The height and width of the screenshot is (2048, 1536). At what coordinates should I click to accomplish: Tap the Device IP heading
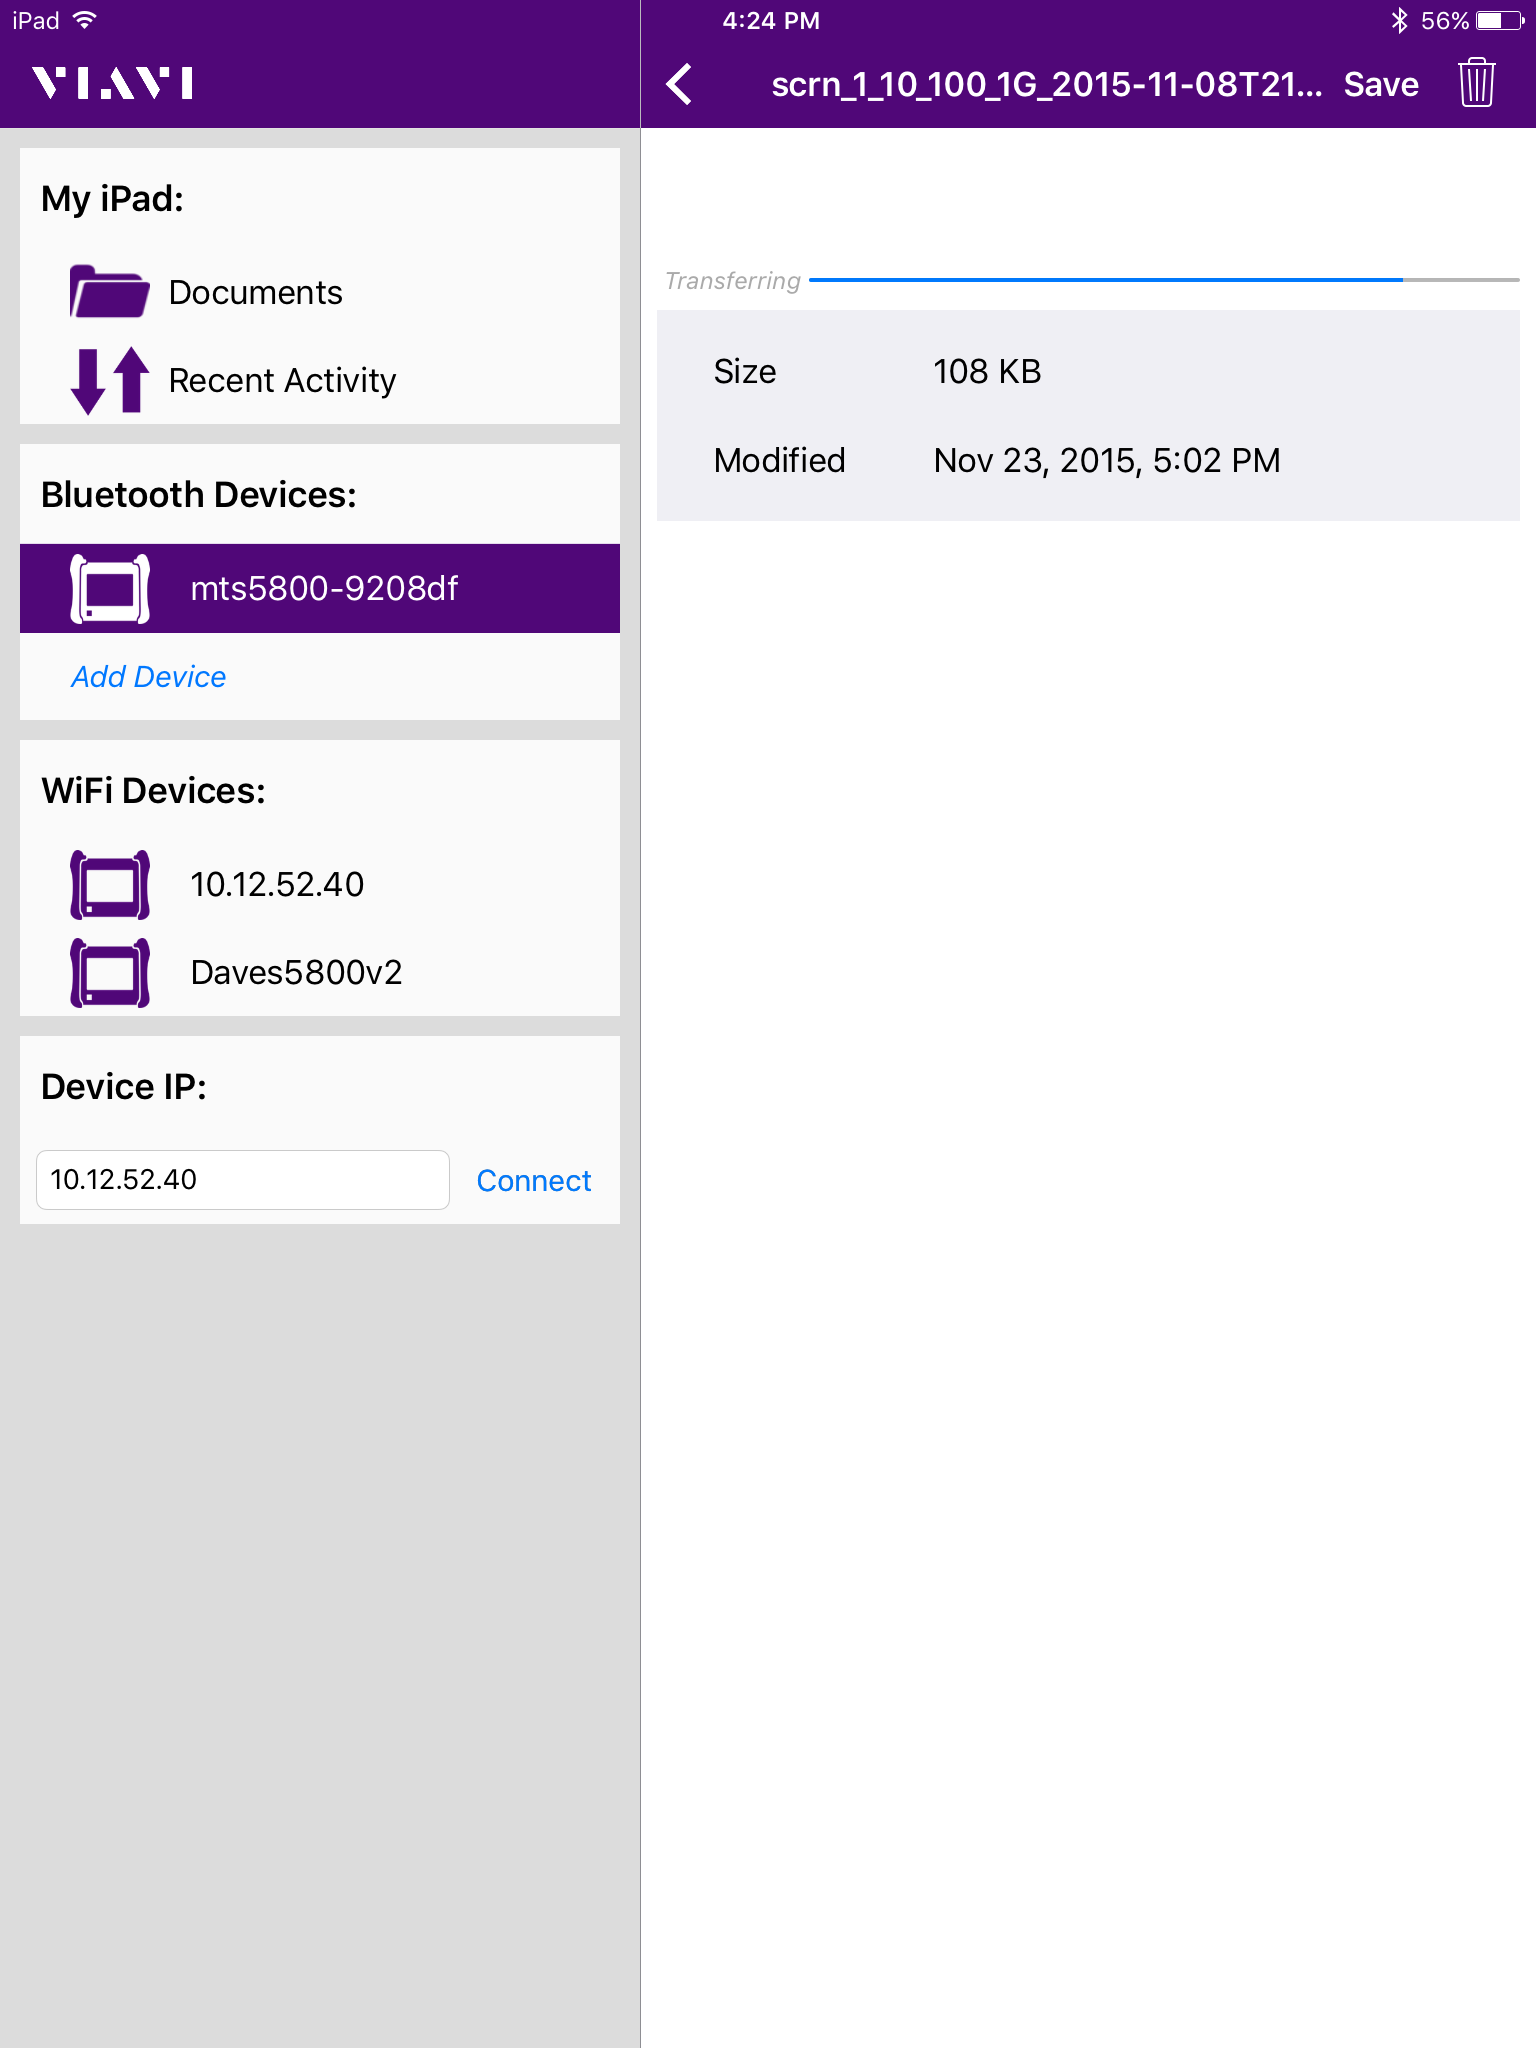click(x=124, y=1087)
